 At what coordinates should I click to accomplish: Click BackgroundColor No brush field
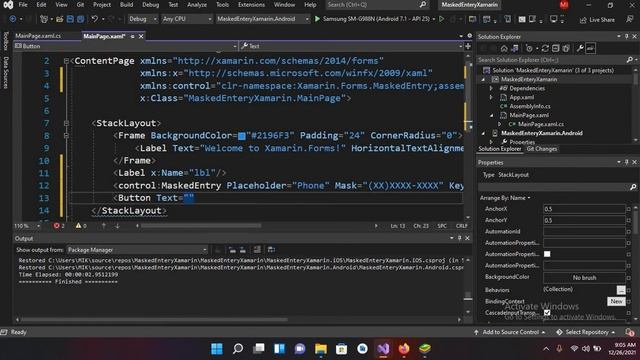coord(584,278)
